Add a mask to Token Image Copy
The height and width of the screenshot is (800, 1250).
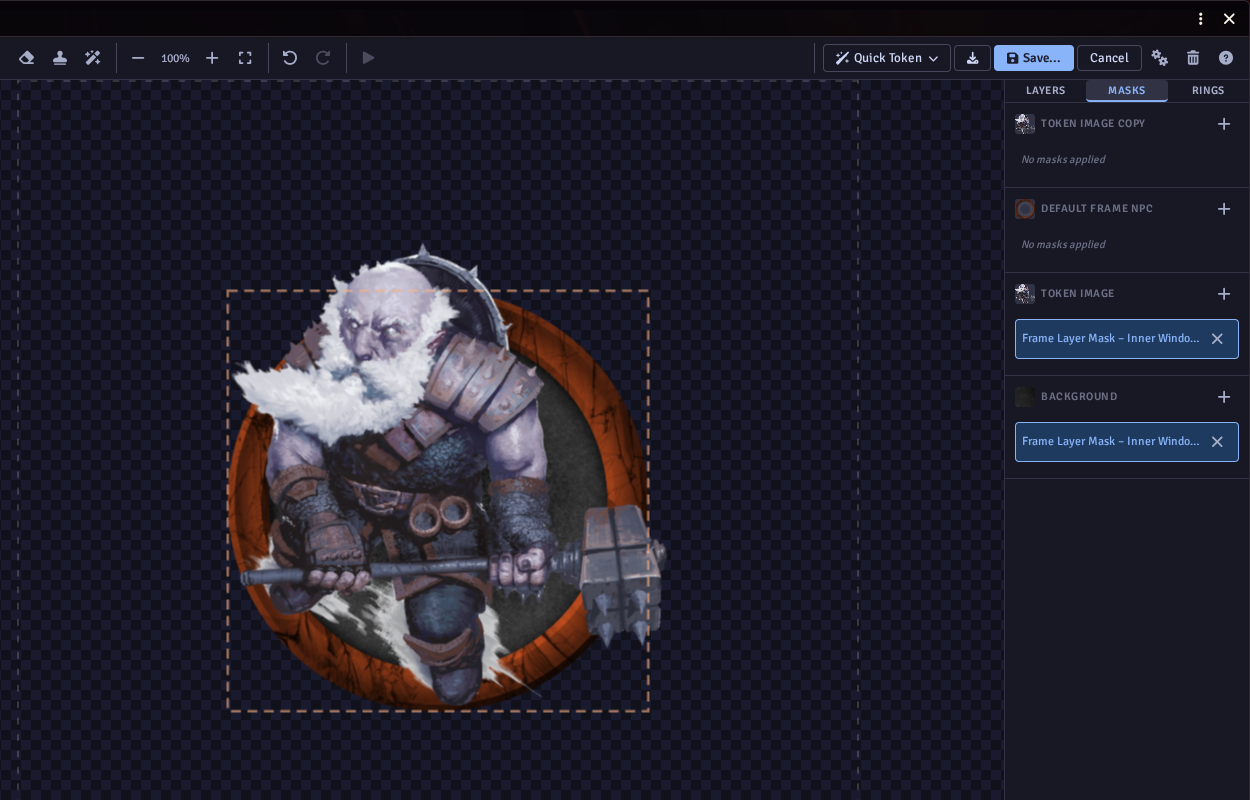[x=1224, y=124]
